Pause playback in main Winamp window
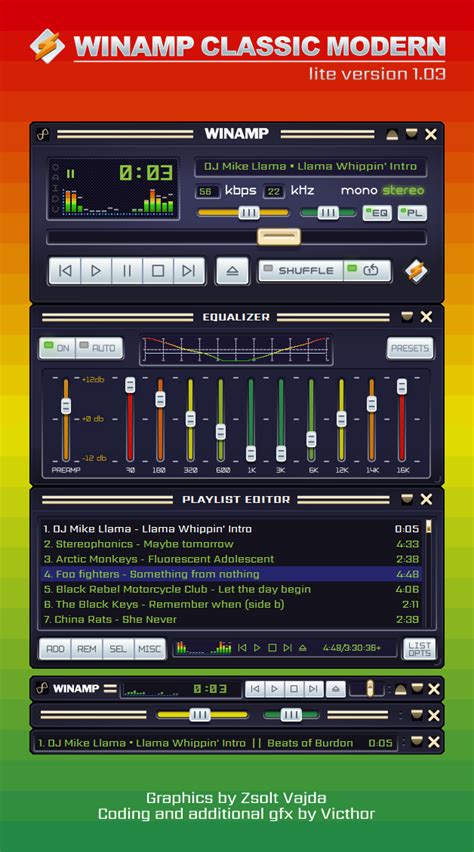Image resolution: width=474 pixels, height=852 pixels. click(127, 271)
